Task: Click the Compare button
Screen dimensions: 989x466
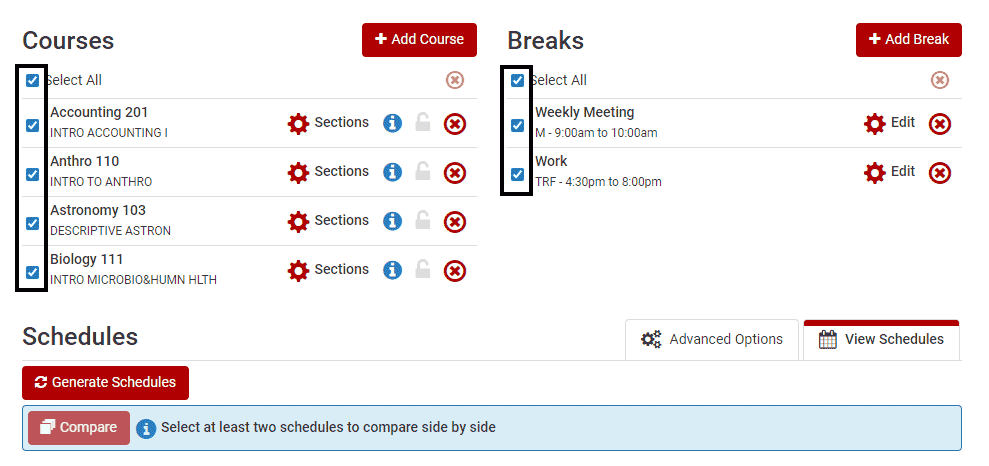Action: pos(79,428)
